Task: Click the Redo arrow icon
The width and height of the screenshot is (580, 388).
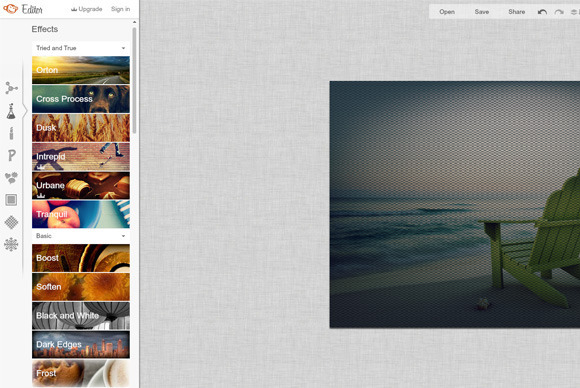Action: 559,12
